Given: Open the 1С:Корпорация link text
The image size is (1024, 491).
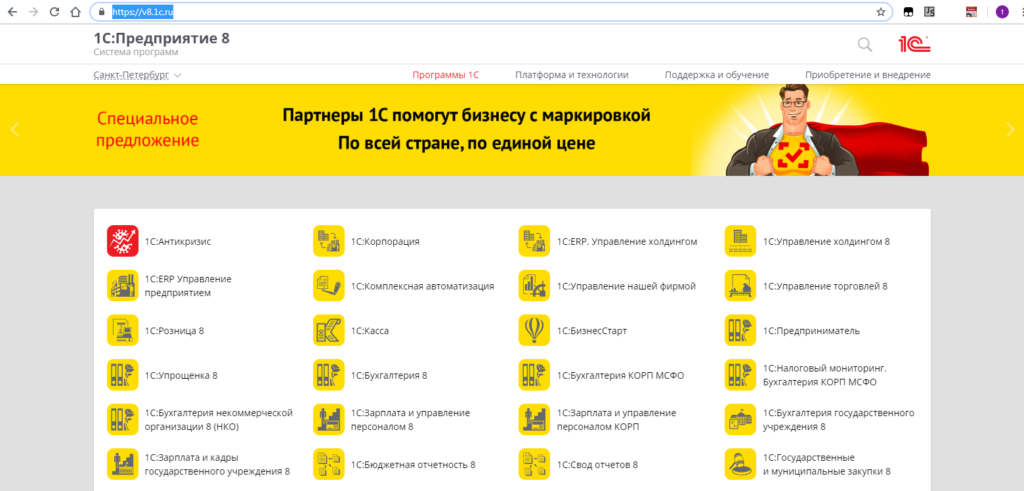Looking at the screenshot, I should (x=385, y=242).
